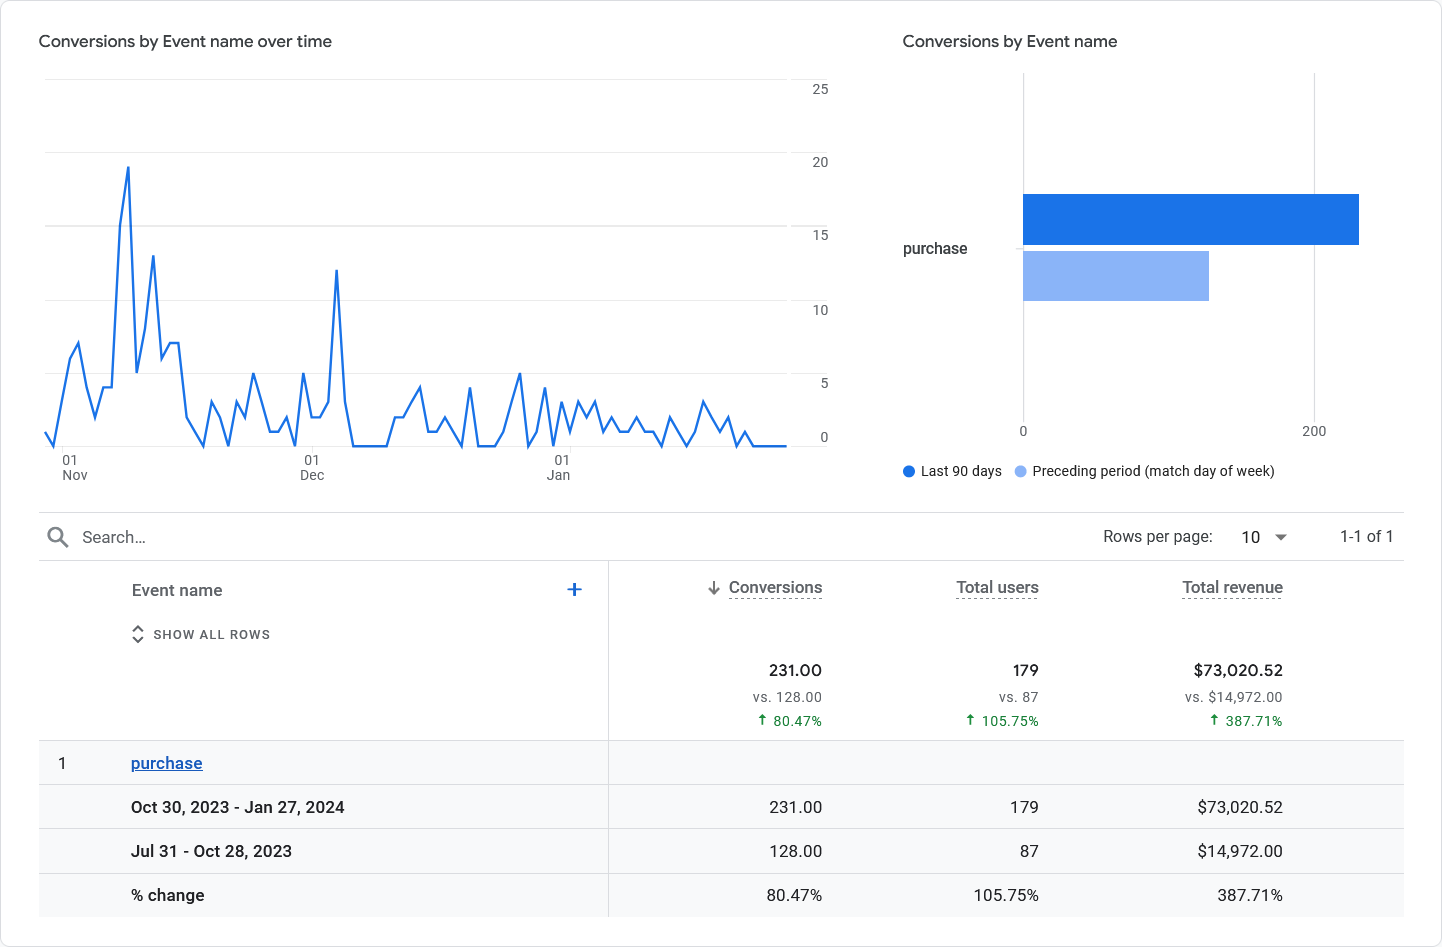The height and width of the screenshot is (947, 1442).
Task: Click the Show All Rows expand icon
Action: click(138, 635)
